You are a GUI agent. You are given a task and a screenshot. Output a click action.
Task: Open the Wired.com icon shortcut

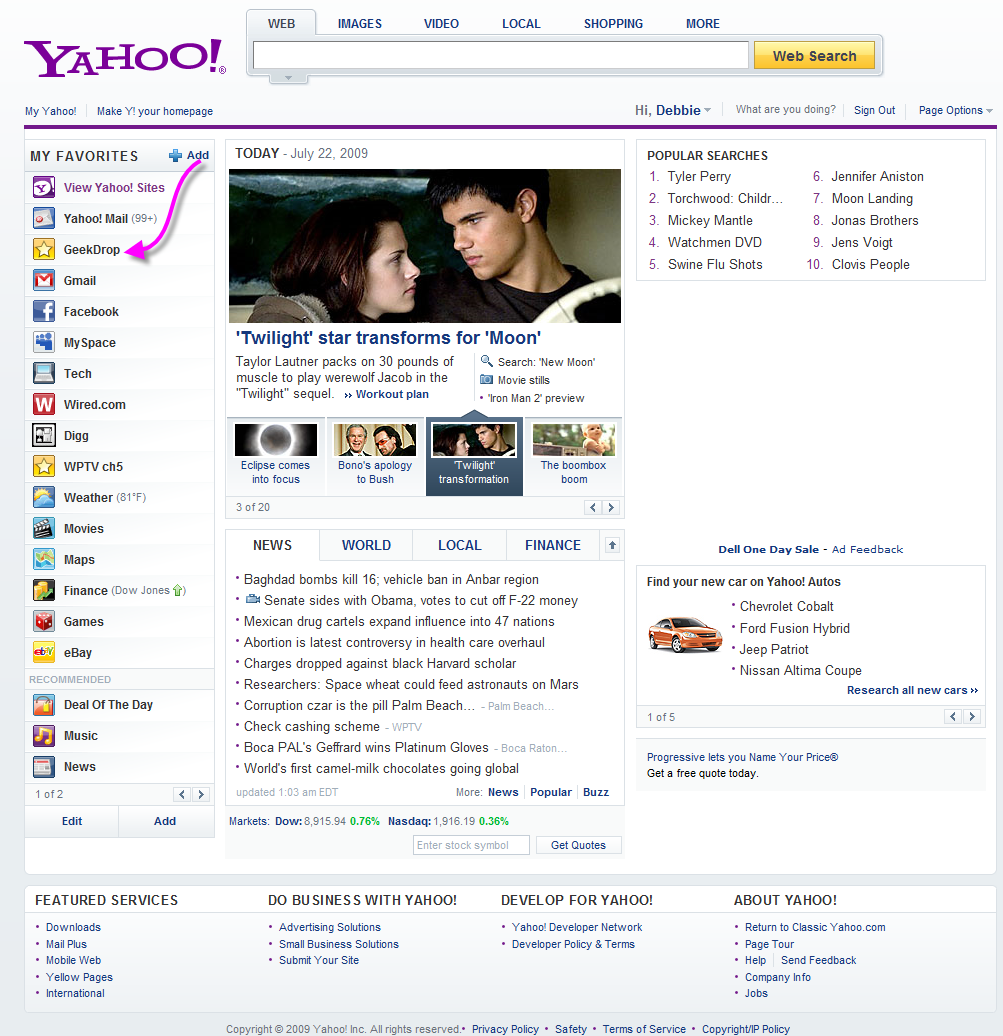44,405
